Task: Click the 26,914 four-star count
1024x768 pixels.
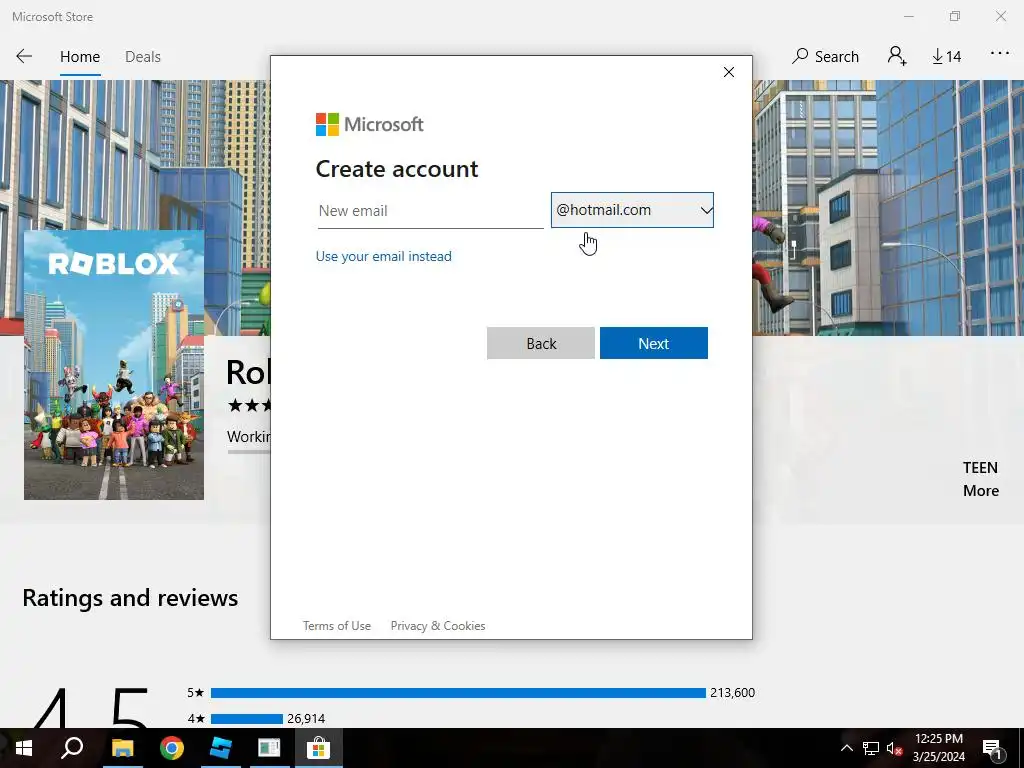Action: [x=306, y=719]
